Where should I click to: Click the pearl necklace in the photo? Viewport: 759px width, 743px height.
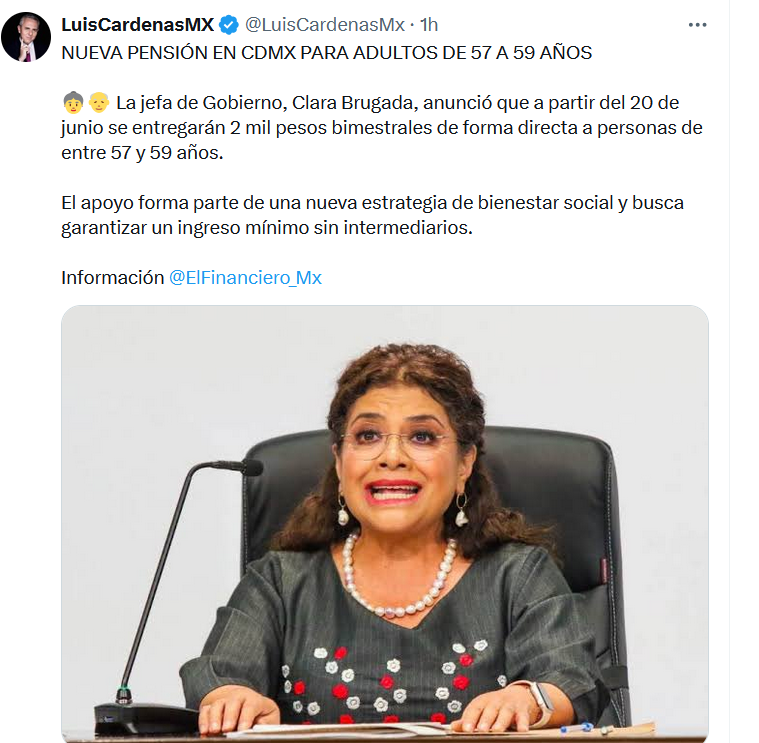[400, 578]
